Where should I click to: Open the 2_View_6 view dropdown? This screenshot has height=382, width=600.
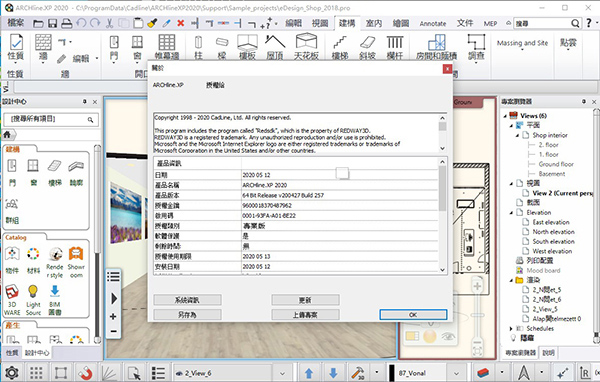point(282,373)
